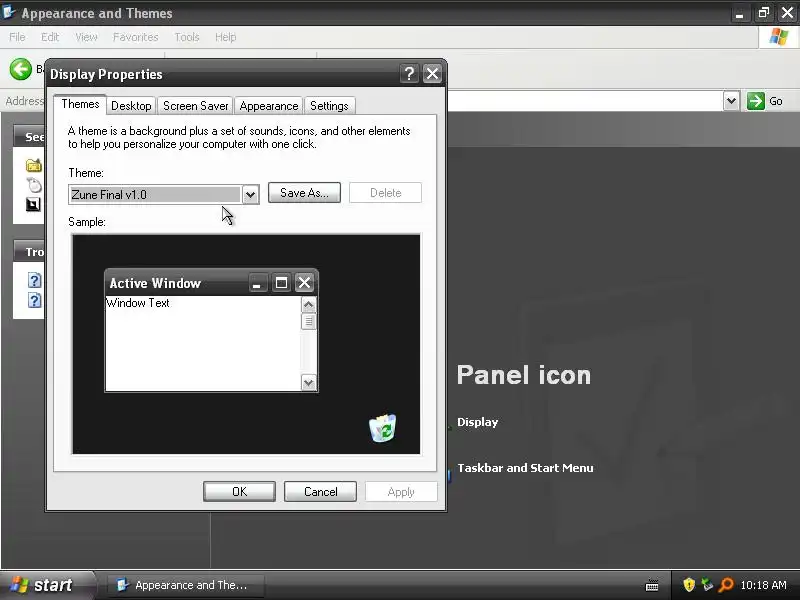This screenshot has width=800, height=600.
Task: Minimize the Appearance and Themes window
Action: tap(739, 13)
